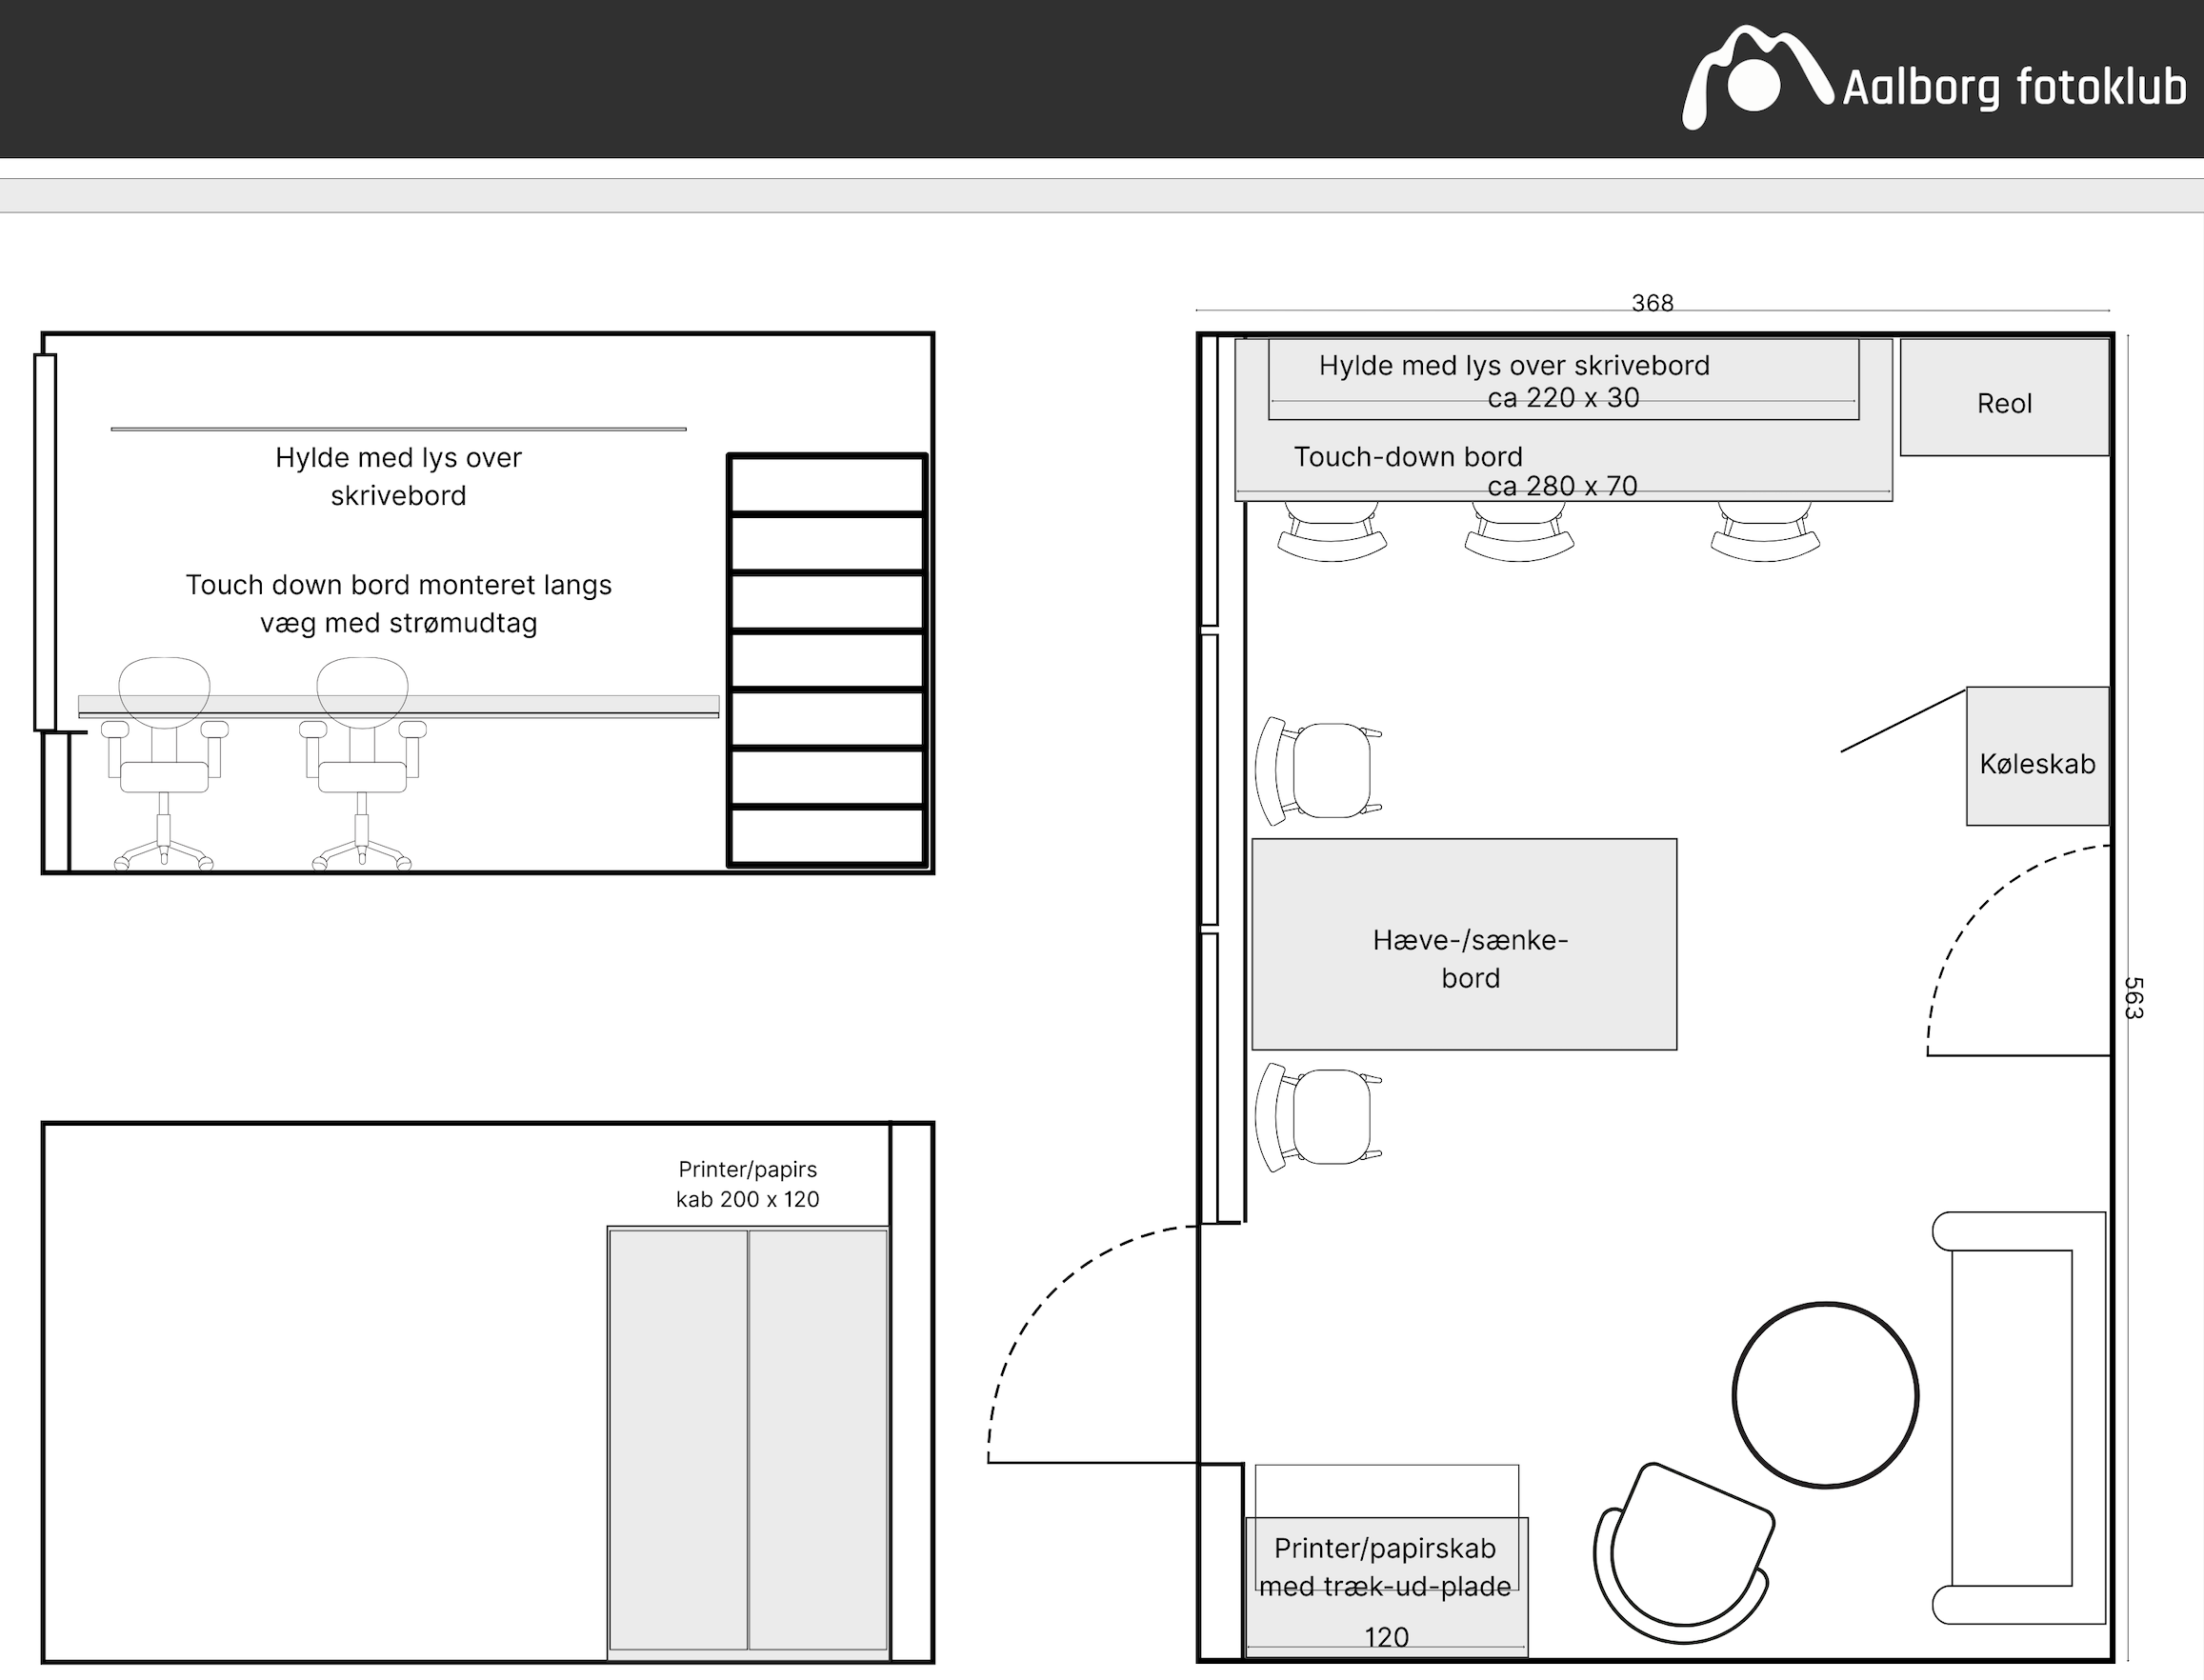
Task: Click the 368 width dimension label
Action: 1652,302
